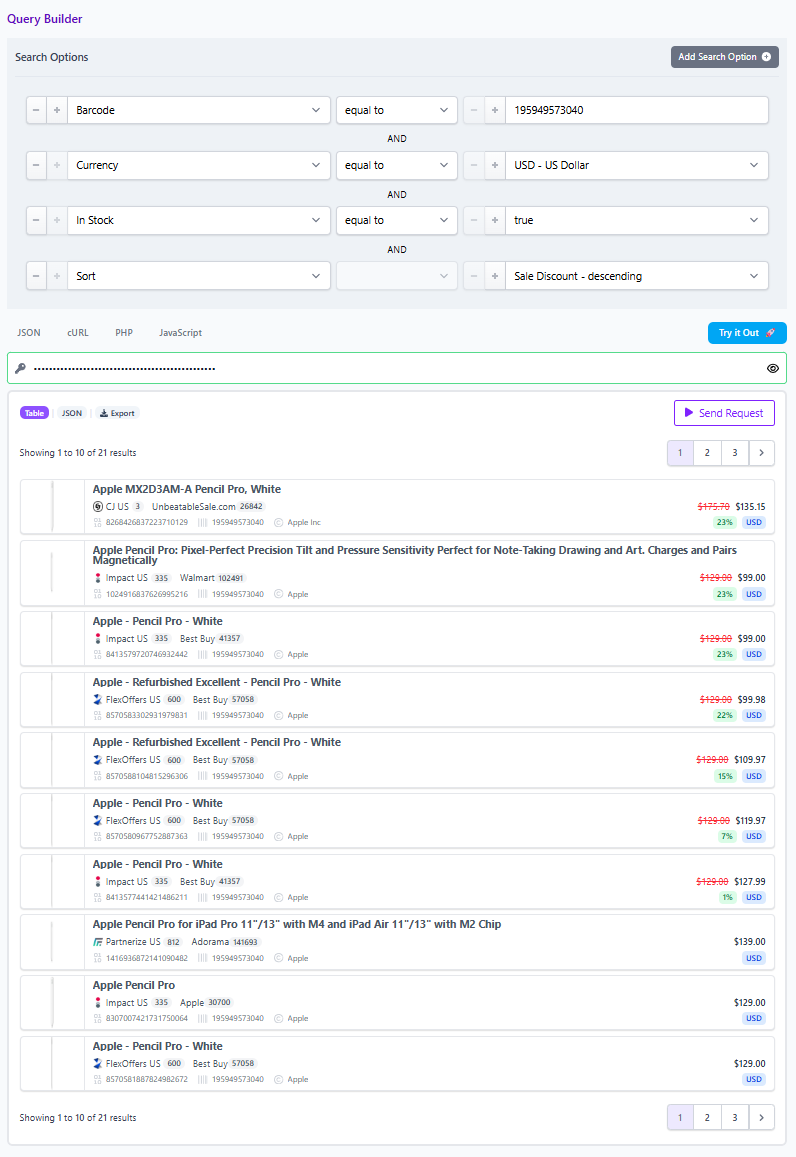Image resolution: width=796 pixels, height=1157 pixels.
Task: Switch to the JSON code tab
Action: [x=29, y=333]
